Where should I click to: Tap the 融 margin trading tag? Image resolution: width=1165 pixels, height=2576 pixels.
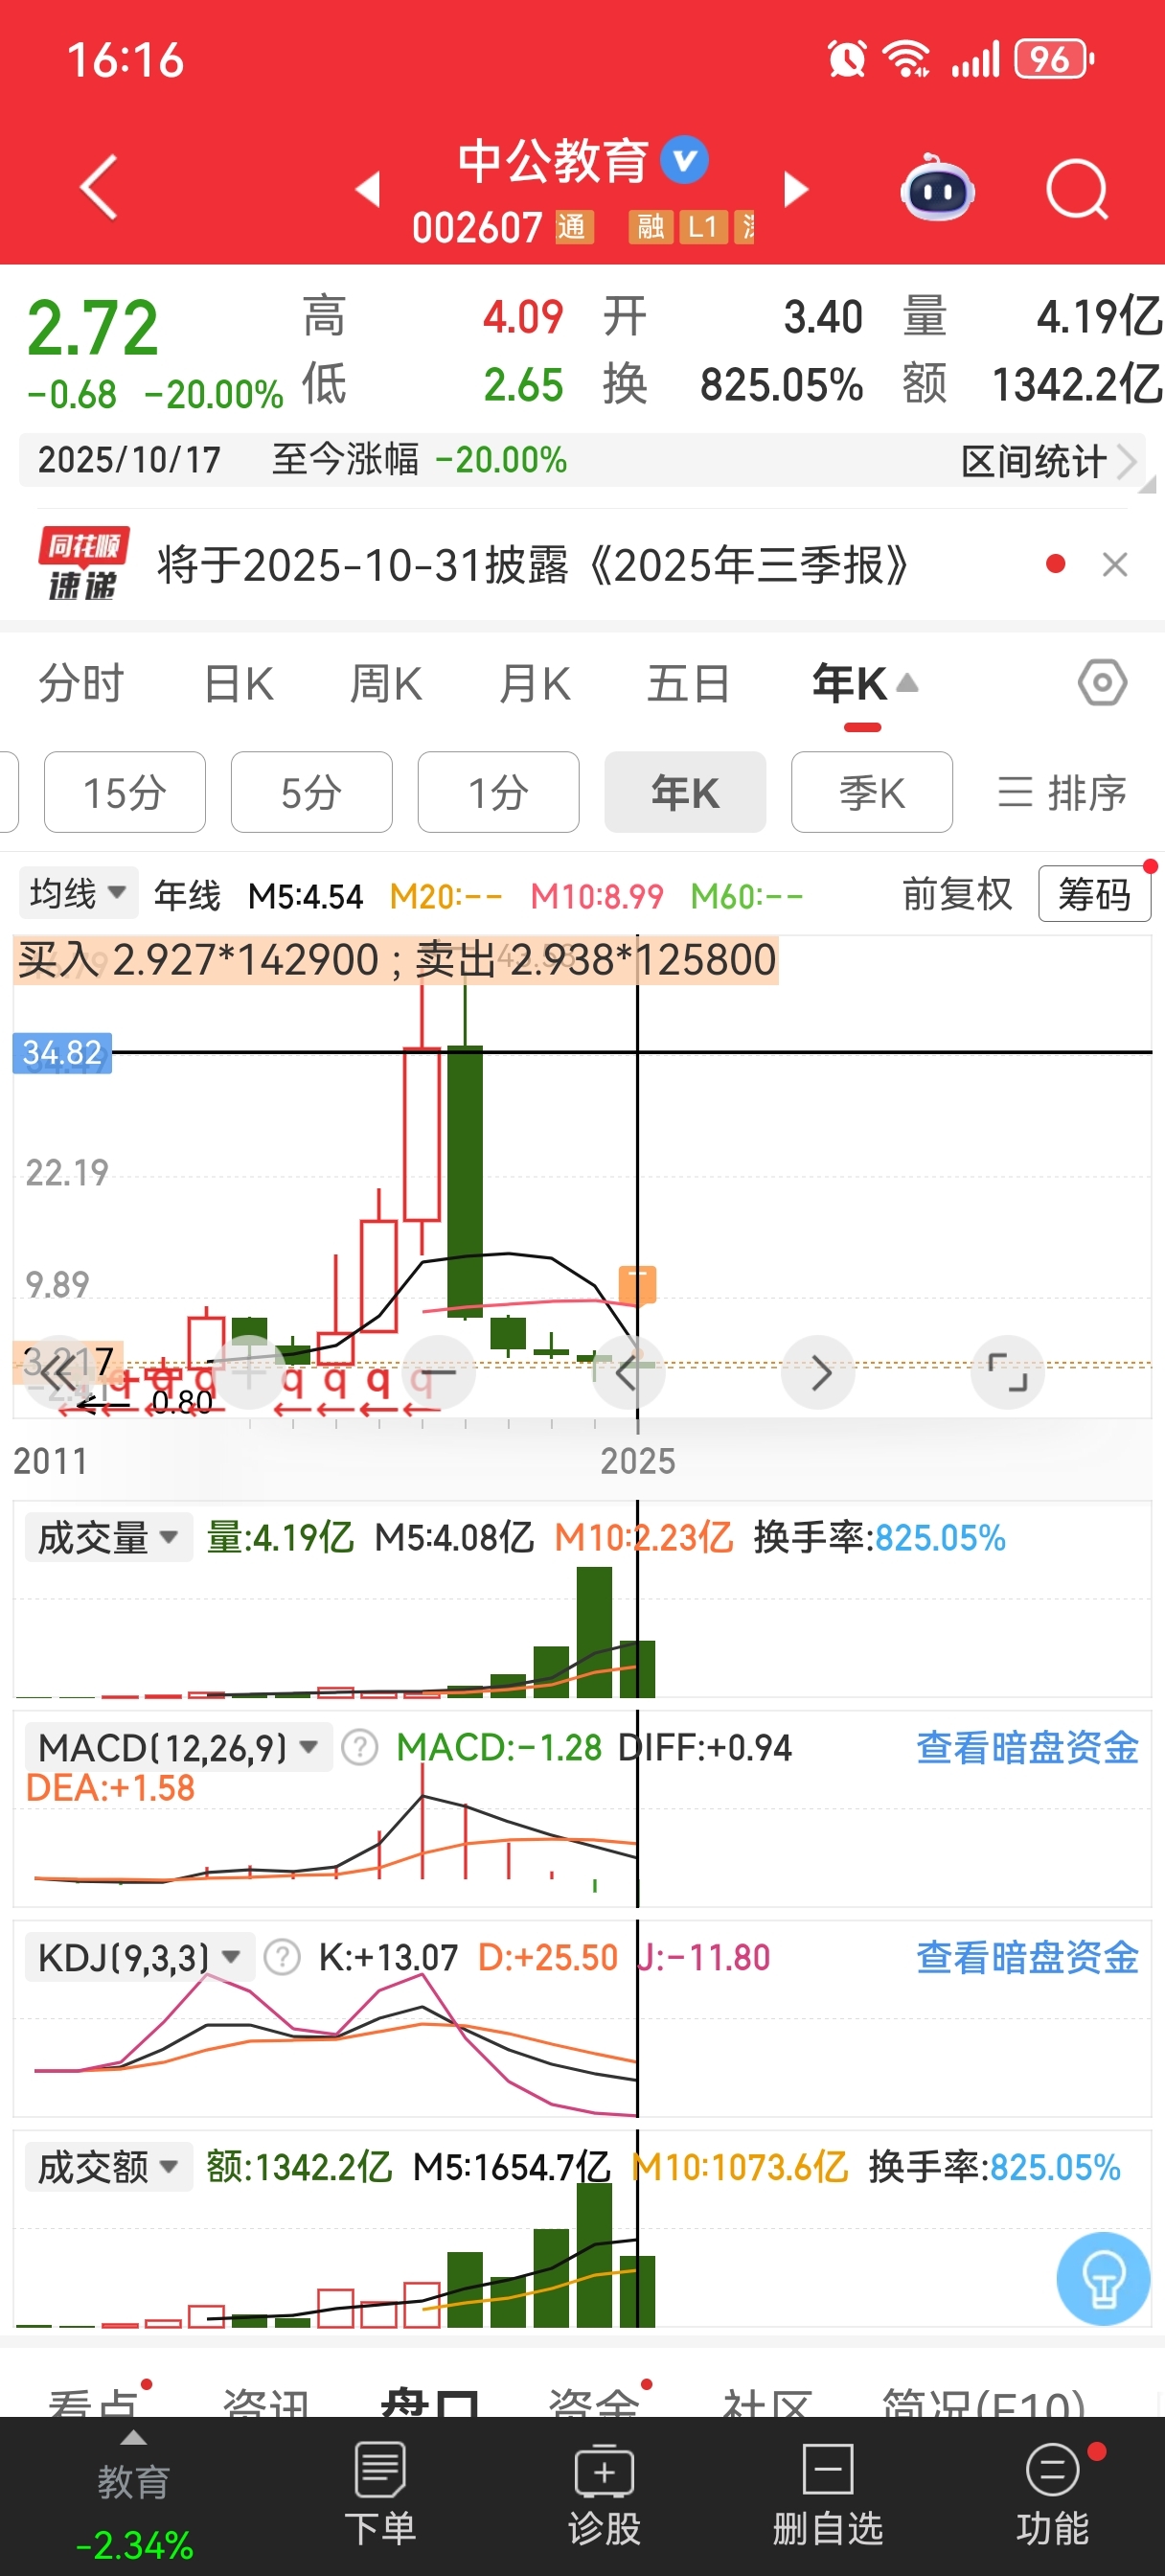tap(650, 227)
